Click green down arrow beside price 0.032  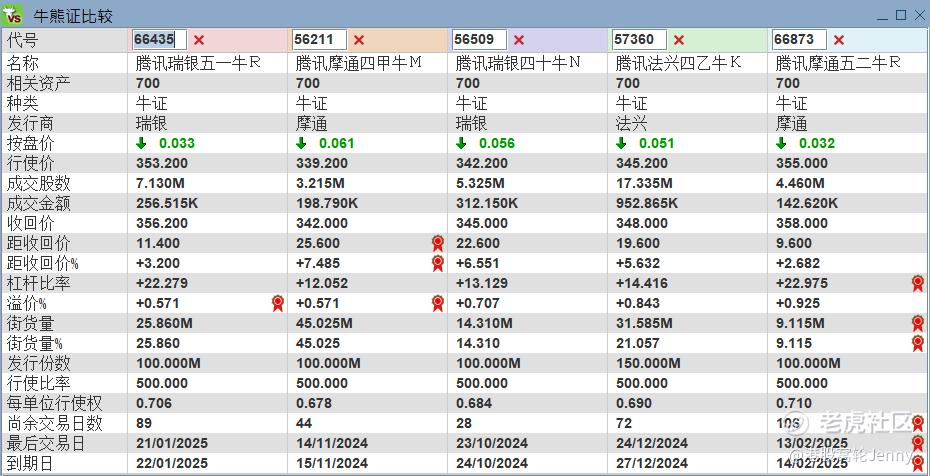coord(781,143)
